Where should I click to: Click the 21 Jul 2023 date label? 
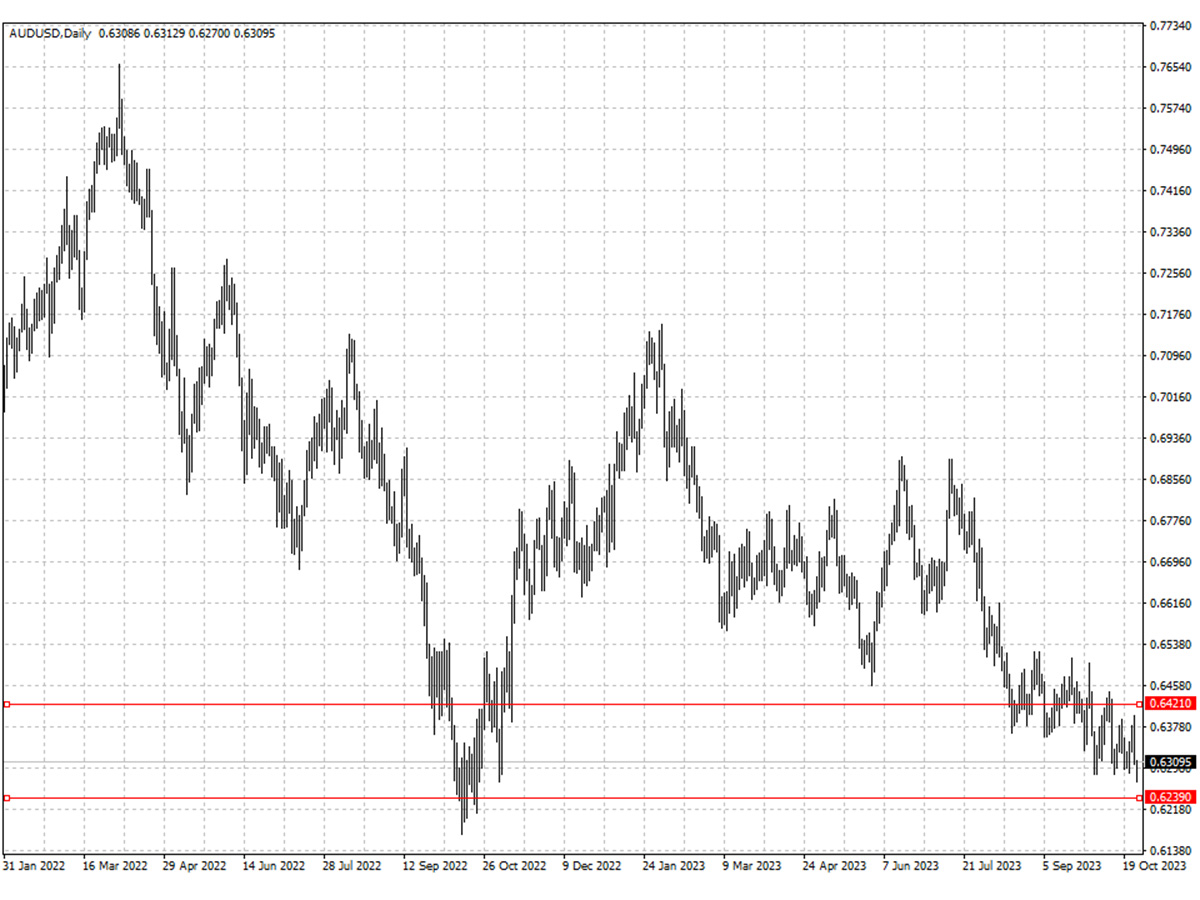(992, 866)
